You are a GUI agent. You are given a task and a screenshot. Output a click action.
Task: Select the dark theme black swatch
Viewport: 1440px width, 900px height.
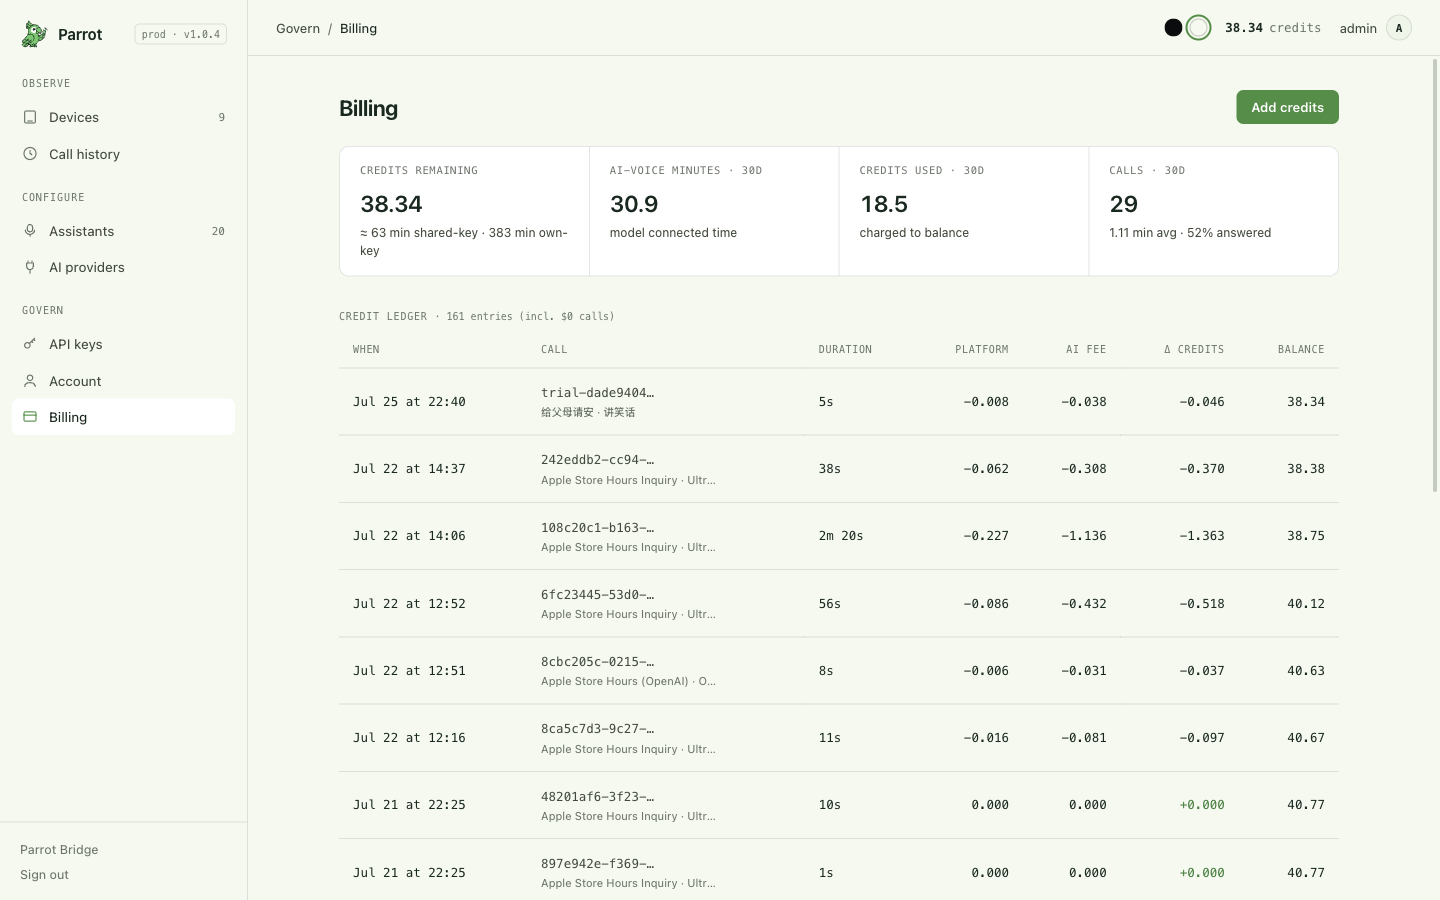(1174, 28)
